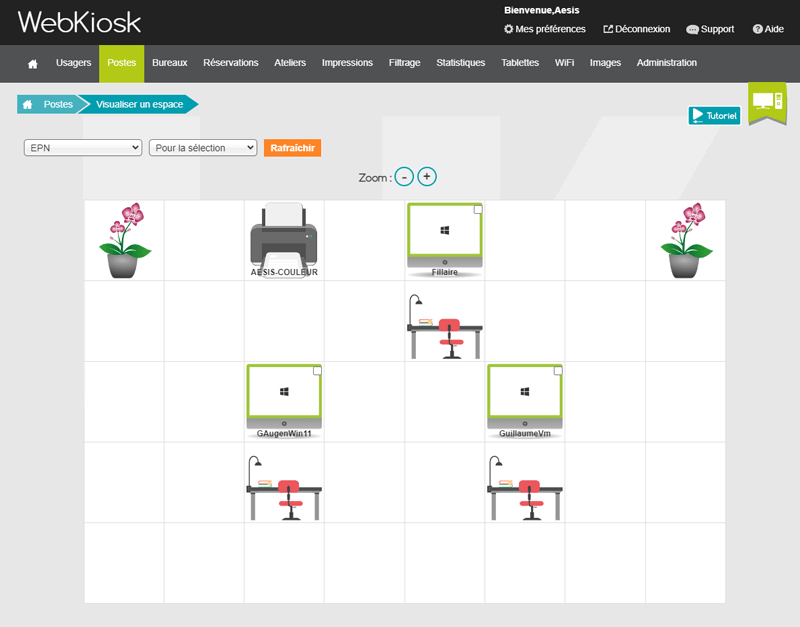The width and height of the screenshot is (800, 627).
Task: Click Postes in the breadcrumb
Action: [x=58, y=105]
